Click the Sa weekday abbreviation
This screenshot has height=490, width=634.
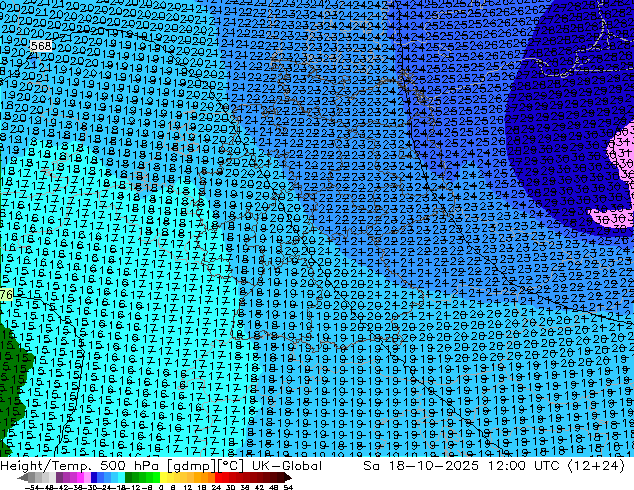click(x=371, y=466)
